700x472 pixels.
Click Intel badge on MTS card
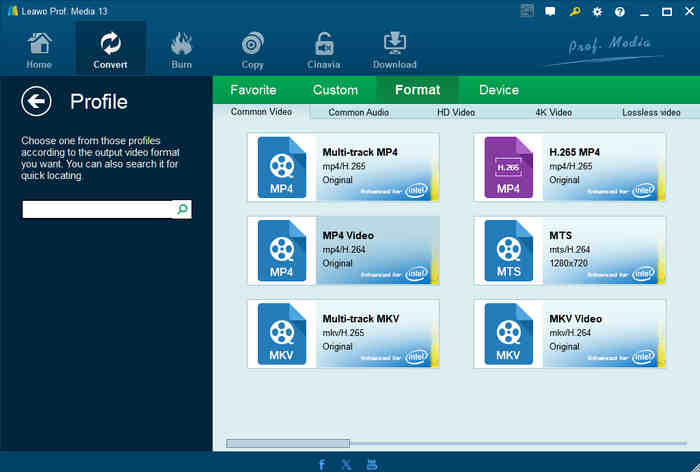click(x=643, y=274)
